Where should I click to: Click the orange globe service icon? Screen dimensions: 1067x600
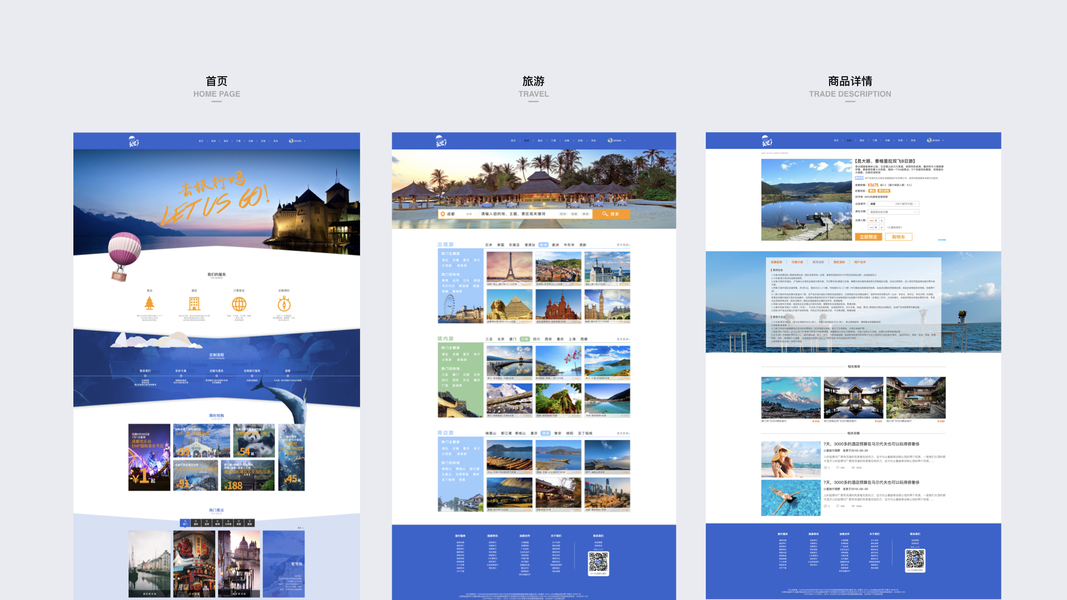click(x=239, y=304)
